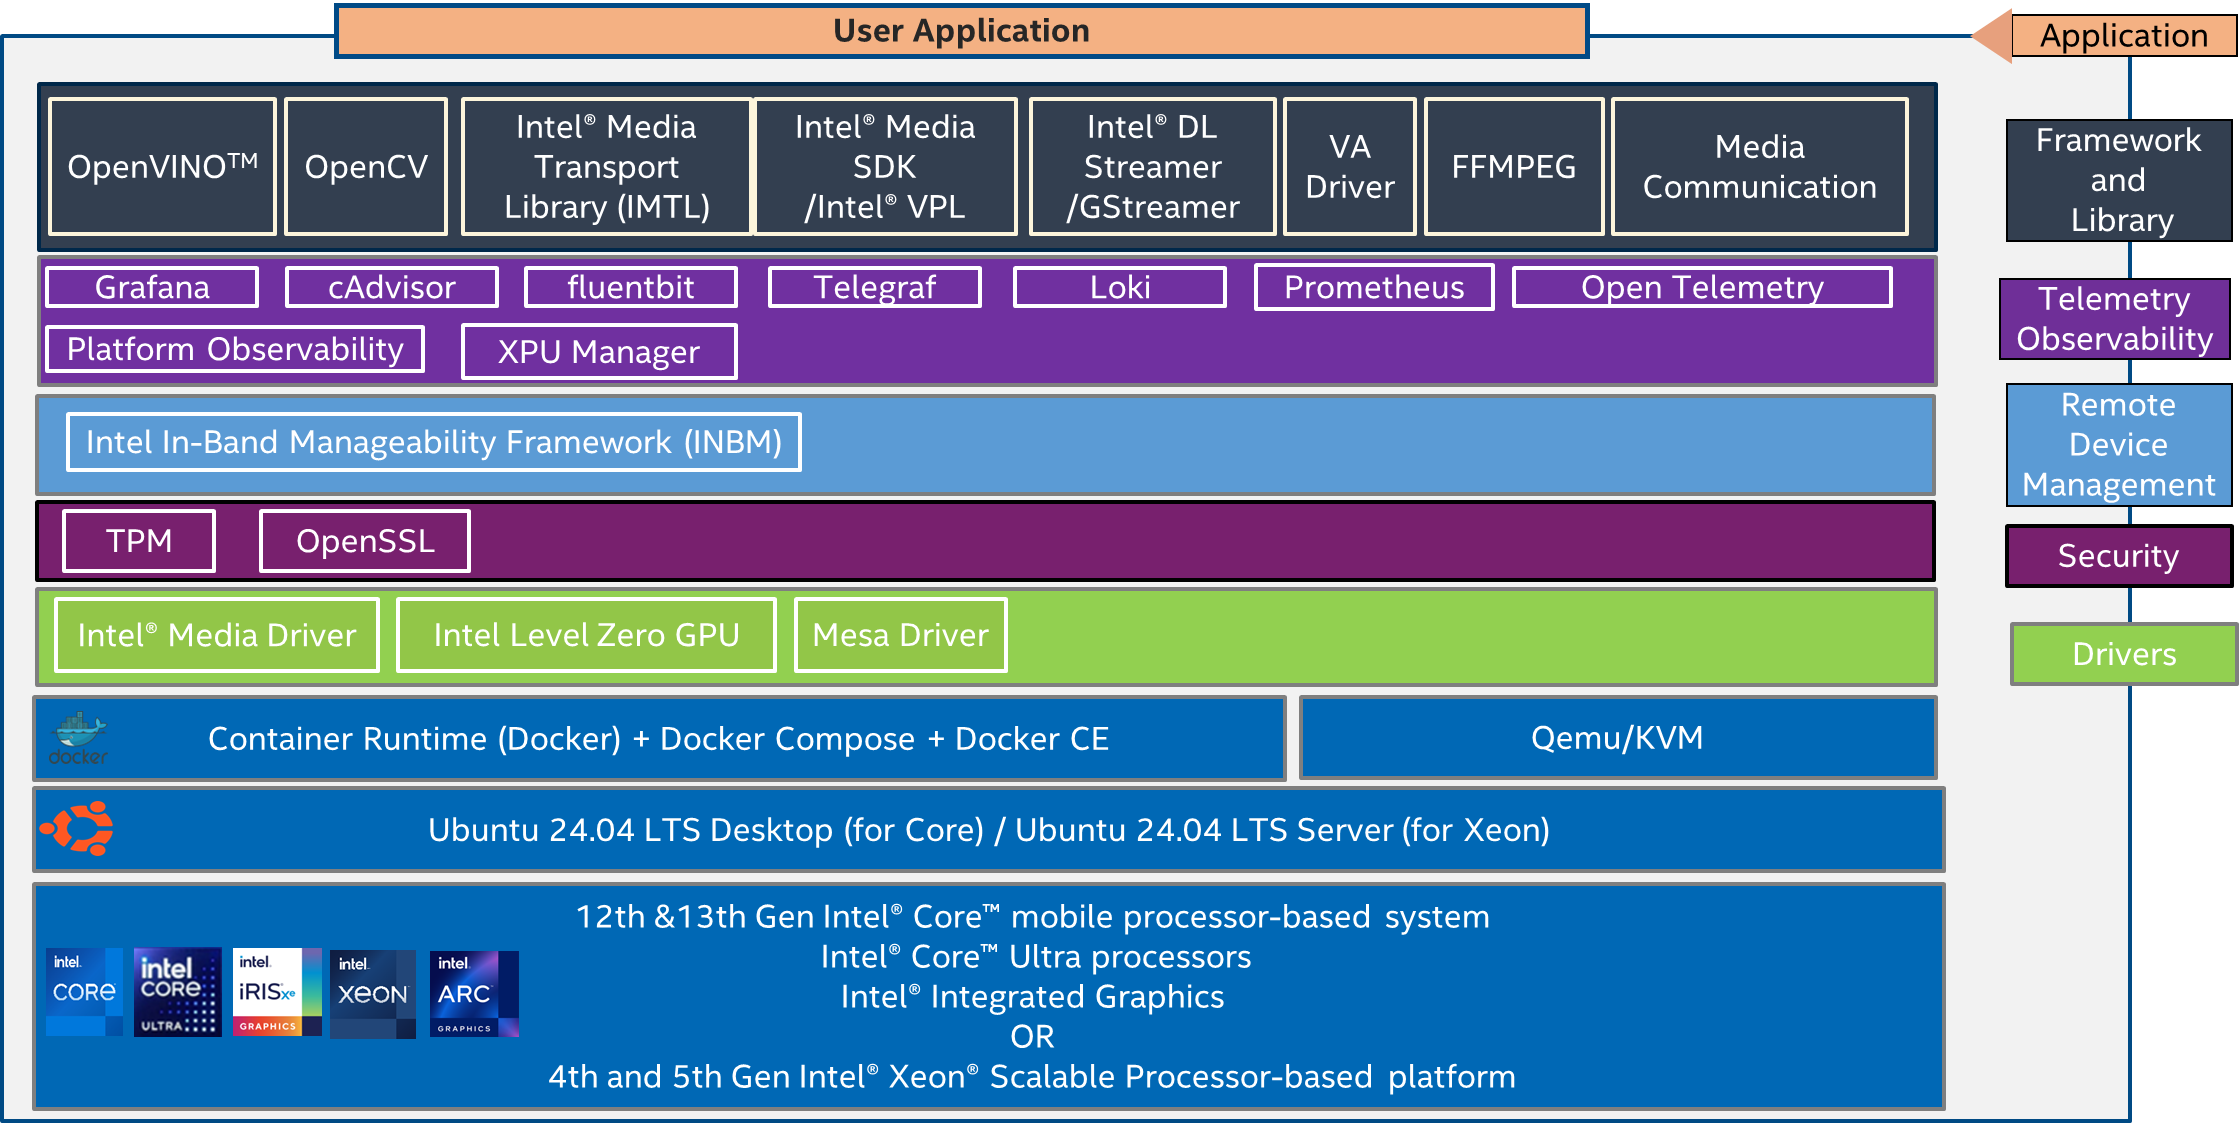Screen dimensions: 2239x1123
Task: Click the Prometheus box
Action: (x=1374, y=287)
